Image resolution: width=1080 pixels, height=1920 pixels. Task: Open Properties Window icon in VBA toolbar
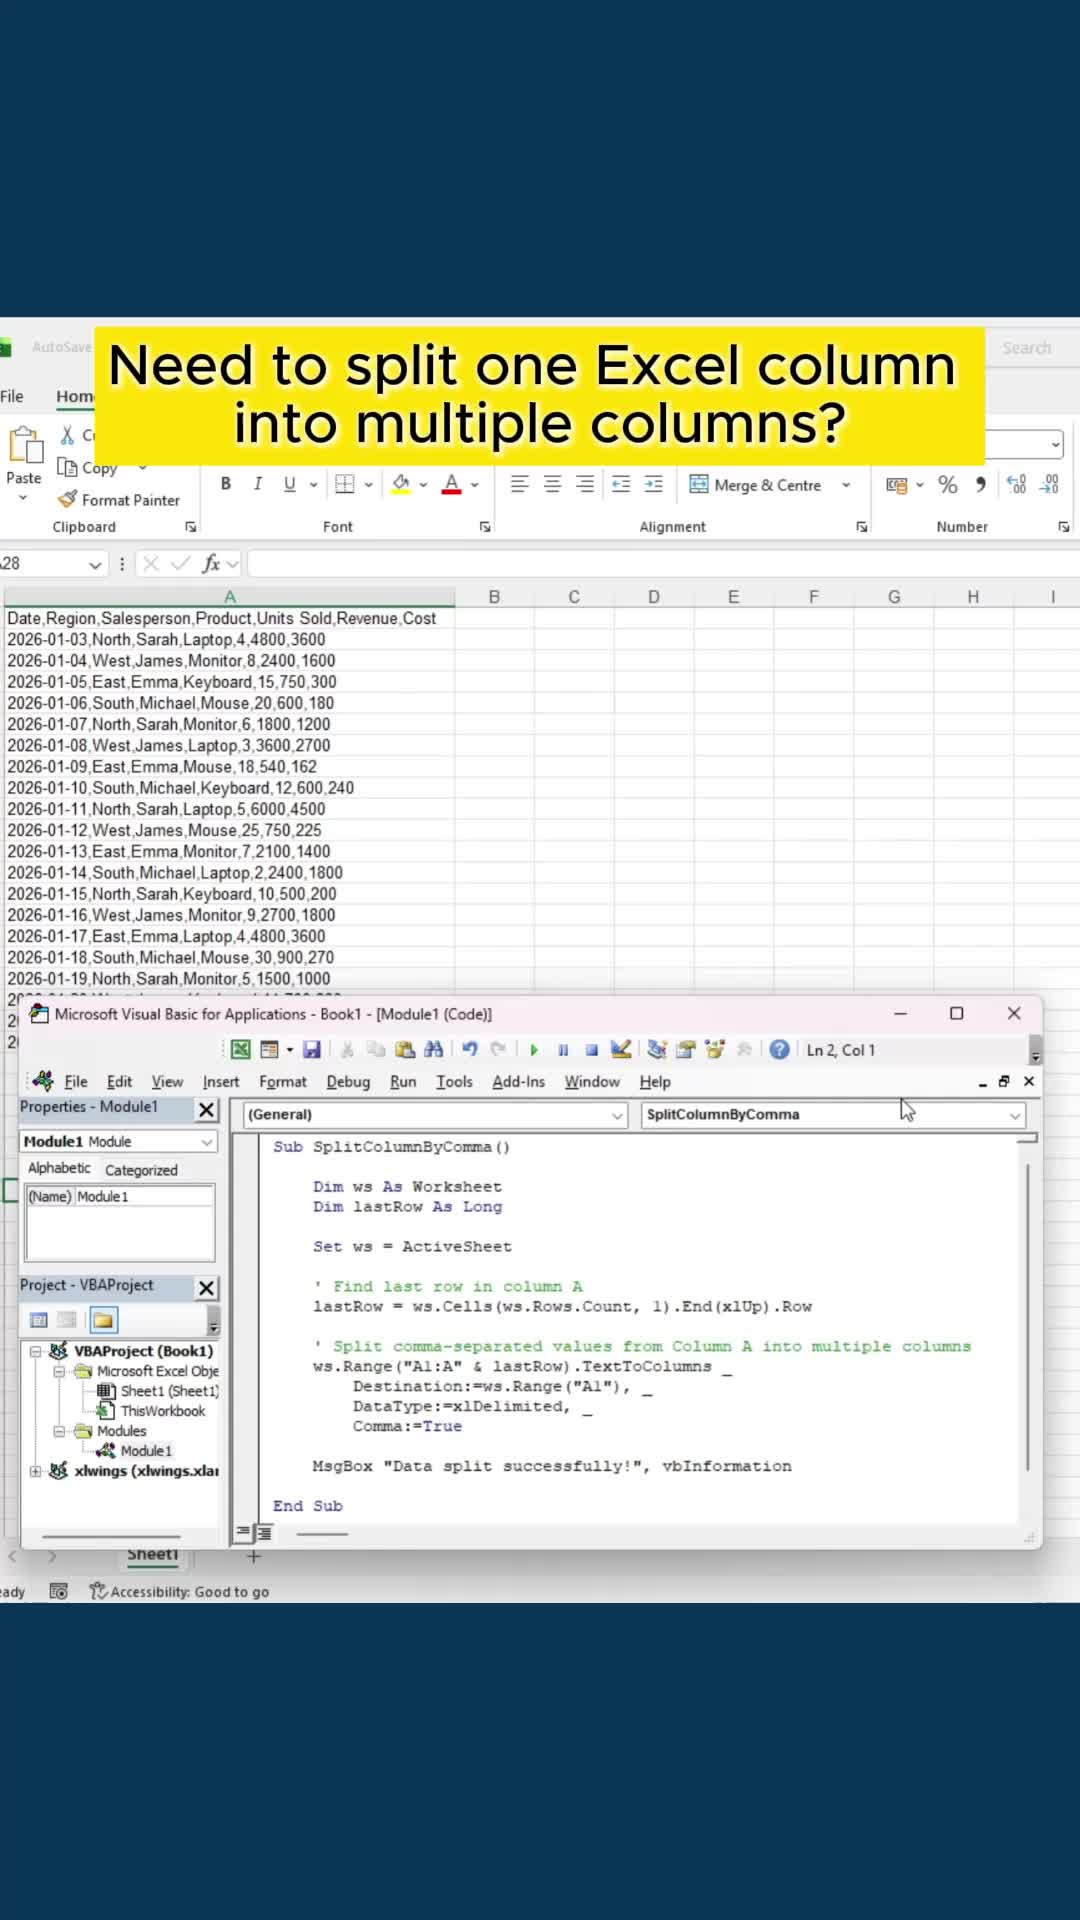coord(686,1049)
